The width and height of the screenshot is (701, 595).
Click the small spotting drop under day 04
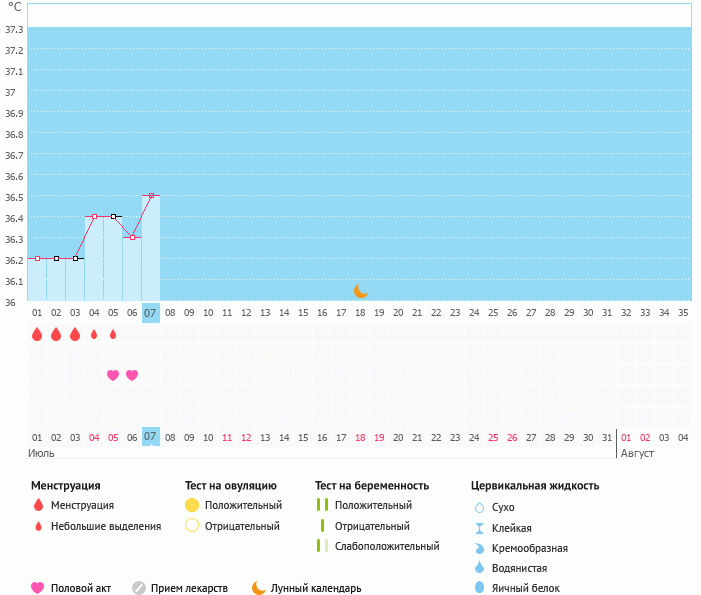pos(94,334)
